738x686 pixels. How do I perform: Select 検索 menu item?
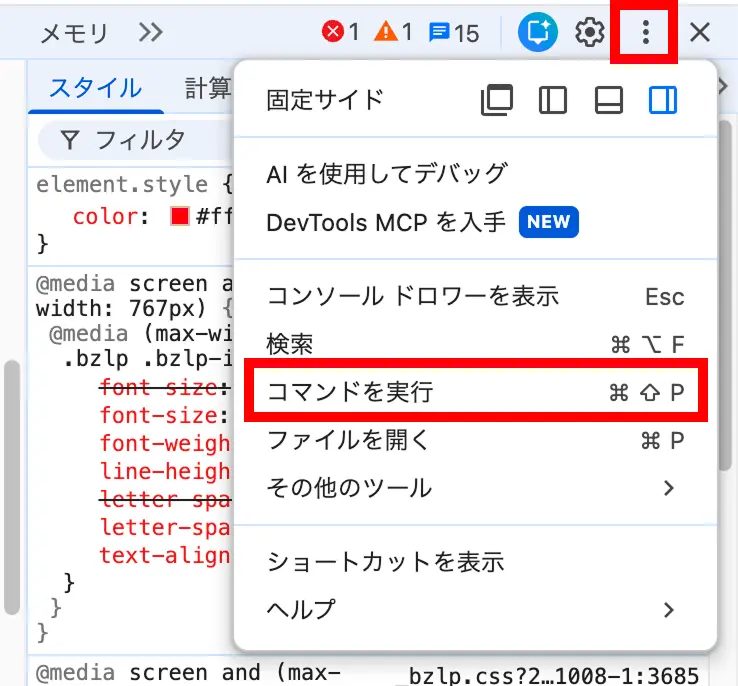[x=475, y=344]
